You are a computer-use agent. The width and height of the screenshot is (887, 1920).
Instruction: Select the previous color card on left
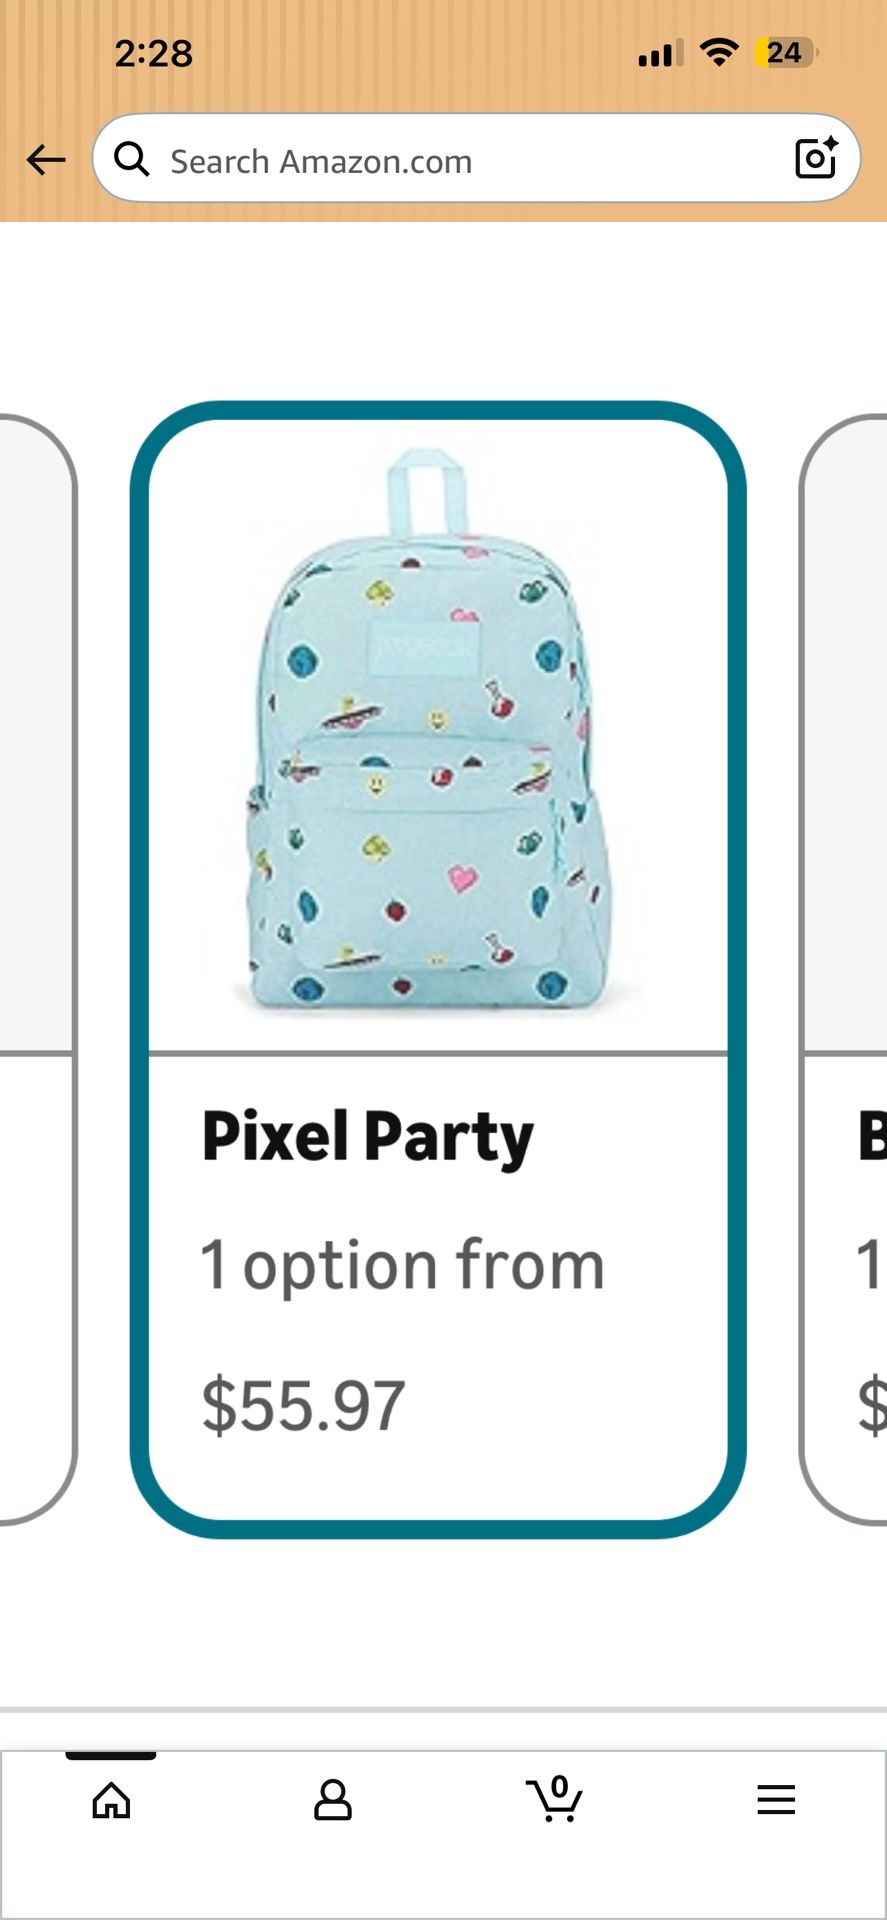pyautogui.click(x=38, y=969)
